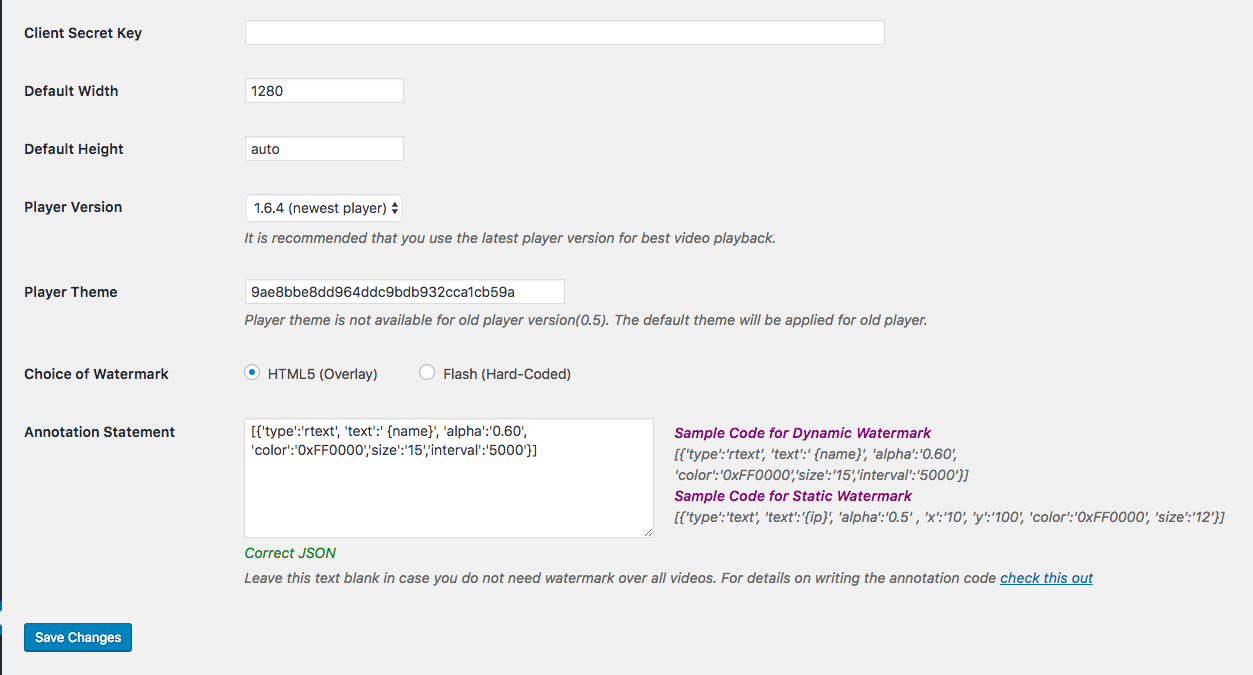Select the HTML5 (Overlay) watermark radio button

pyautogui.click(x=252, y=373)
